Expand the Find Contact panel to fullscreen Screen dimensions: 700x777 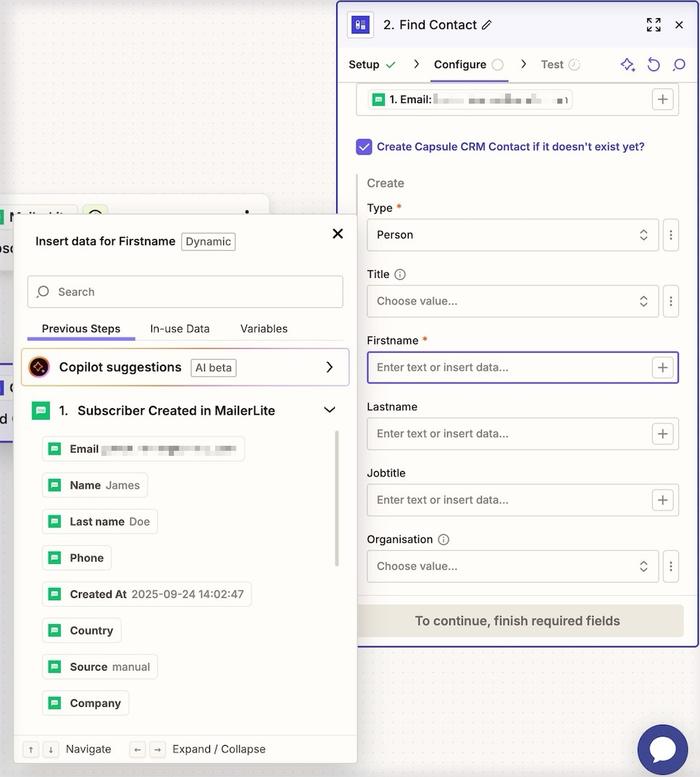point(653,25)
